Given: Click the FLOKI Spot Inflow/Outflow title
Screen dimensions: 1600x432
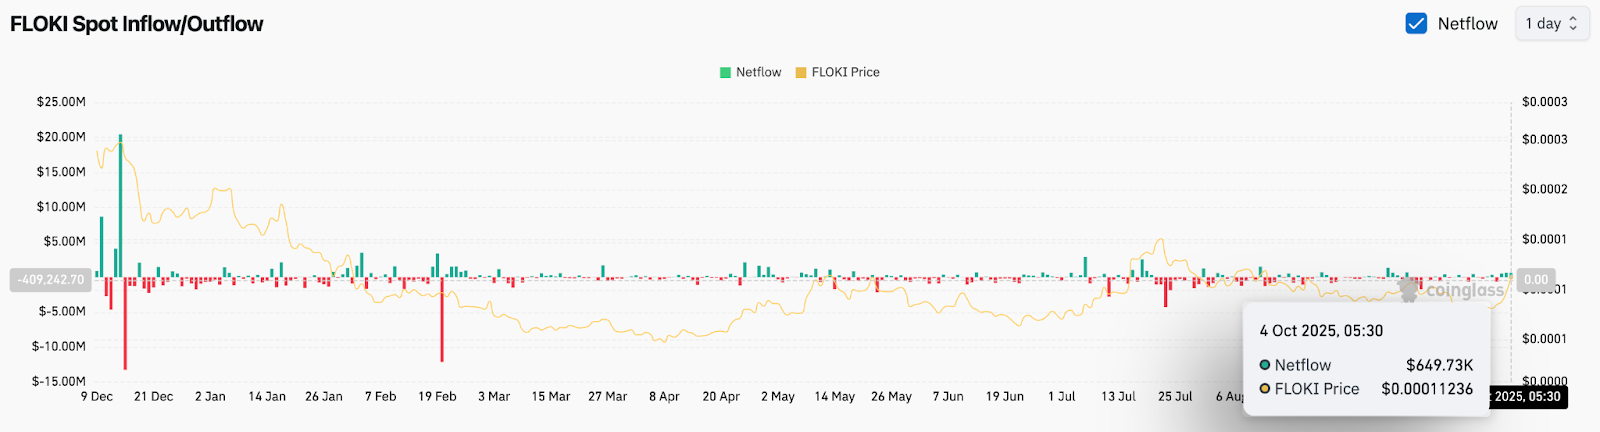Looking at the screenshot, I should click(x=137, y=24).
